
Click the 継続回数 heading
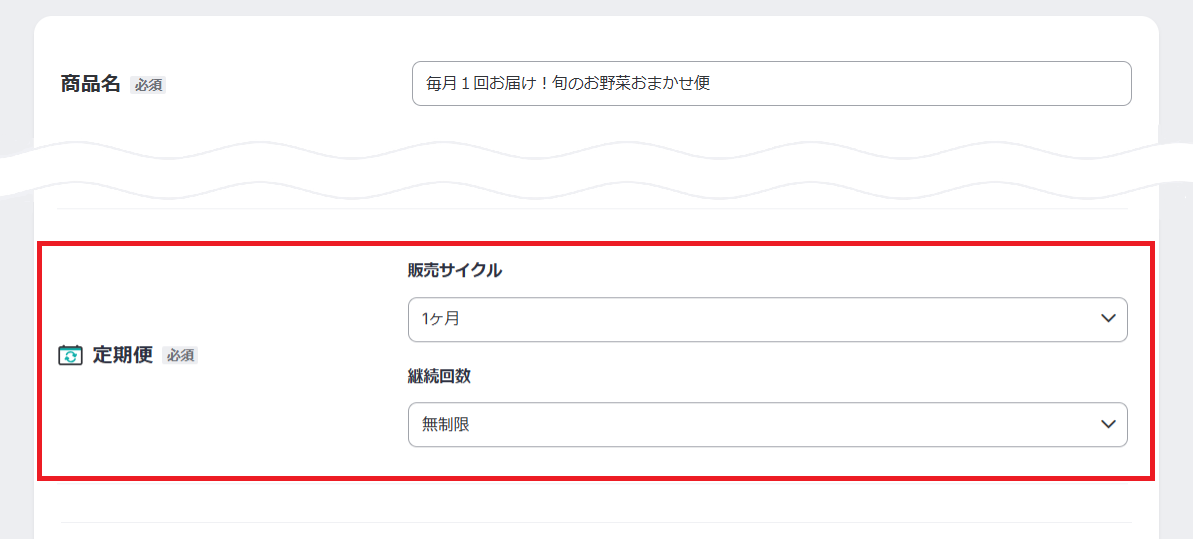pyautogui.click(x=439, y=377)
